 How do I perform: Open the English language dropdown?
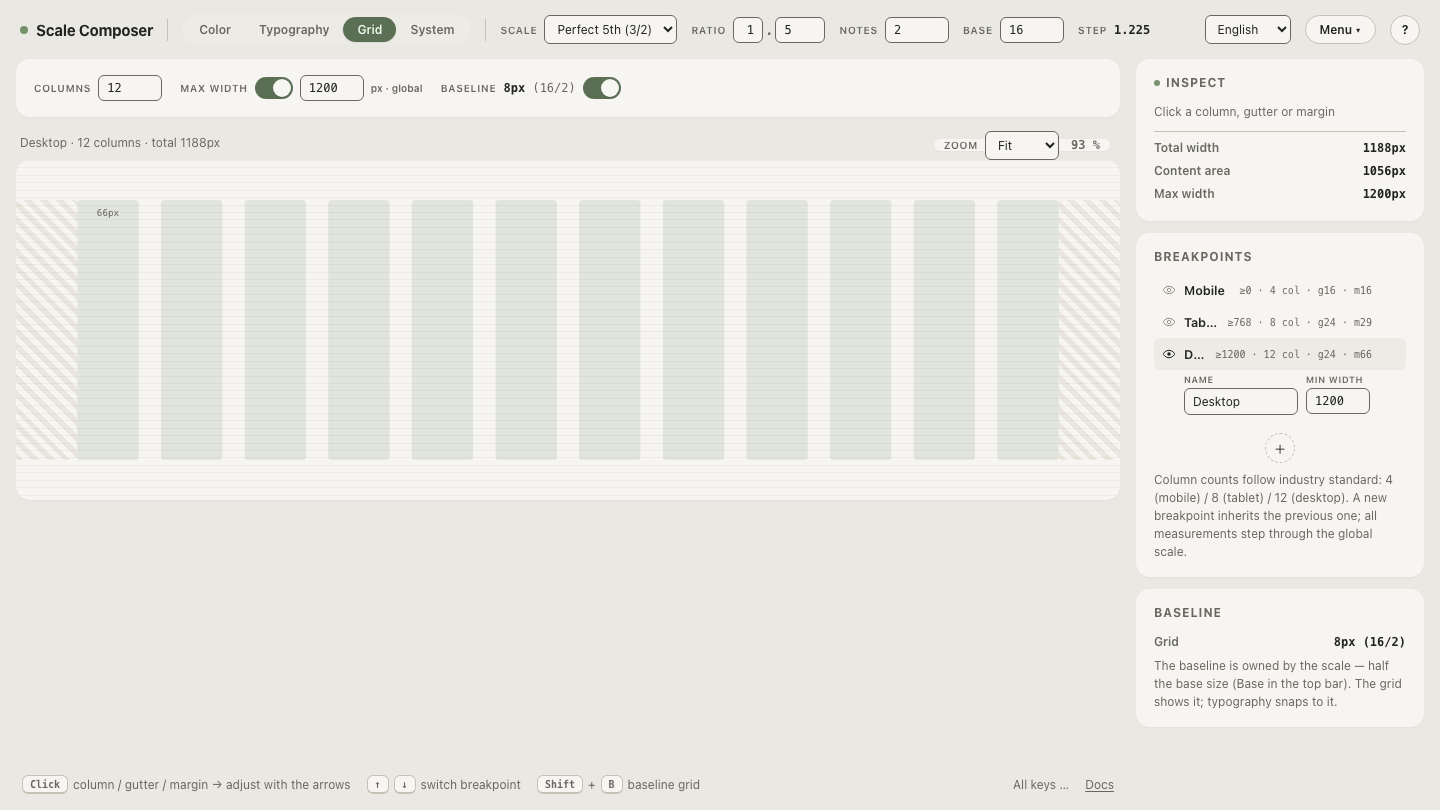click(x=1248, y=30)
